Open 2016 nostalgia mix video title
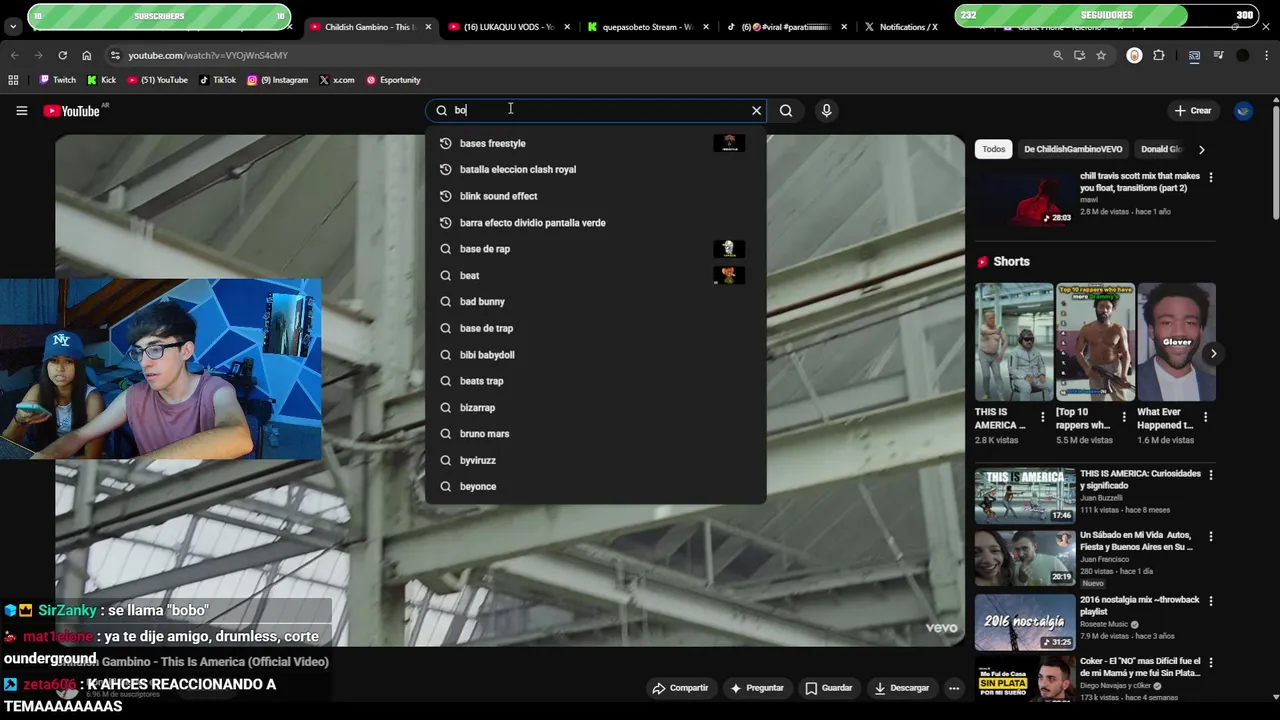 click(1139, 605)
